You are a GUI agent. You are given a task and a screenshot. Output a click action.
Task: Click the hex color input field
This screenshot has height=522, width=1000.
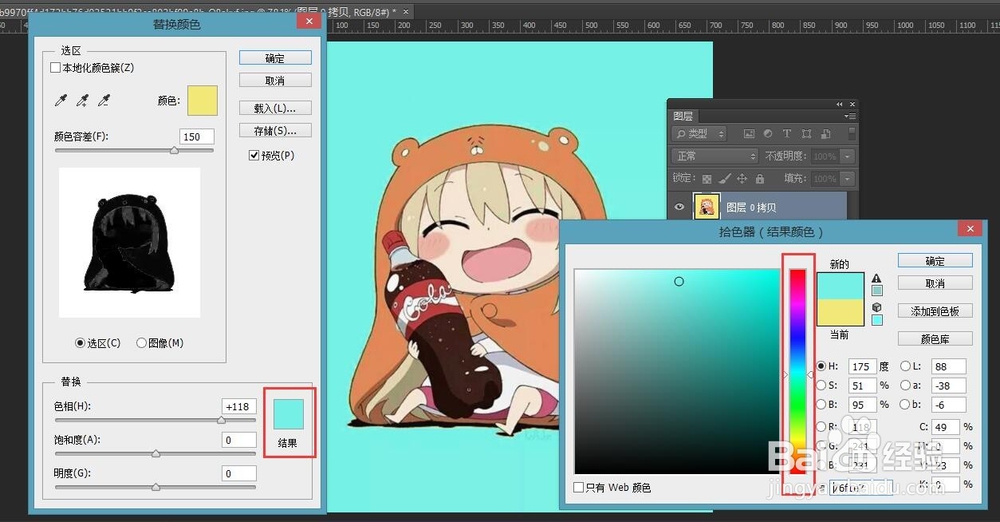click(861, 488)
